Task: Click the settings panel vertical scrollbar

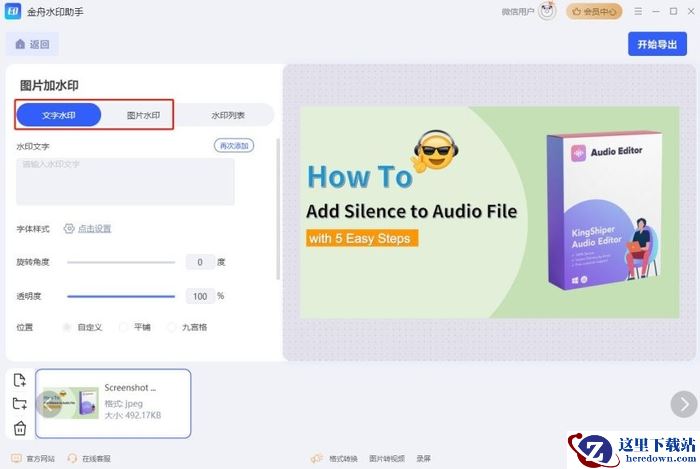Action: [x=278, y=209]
